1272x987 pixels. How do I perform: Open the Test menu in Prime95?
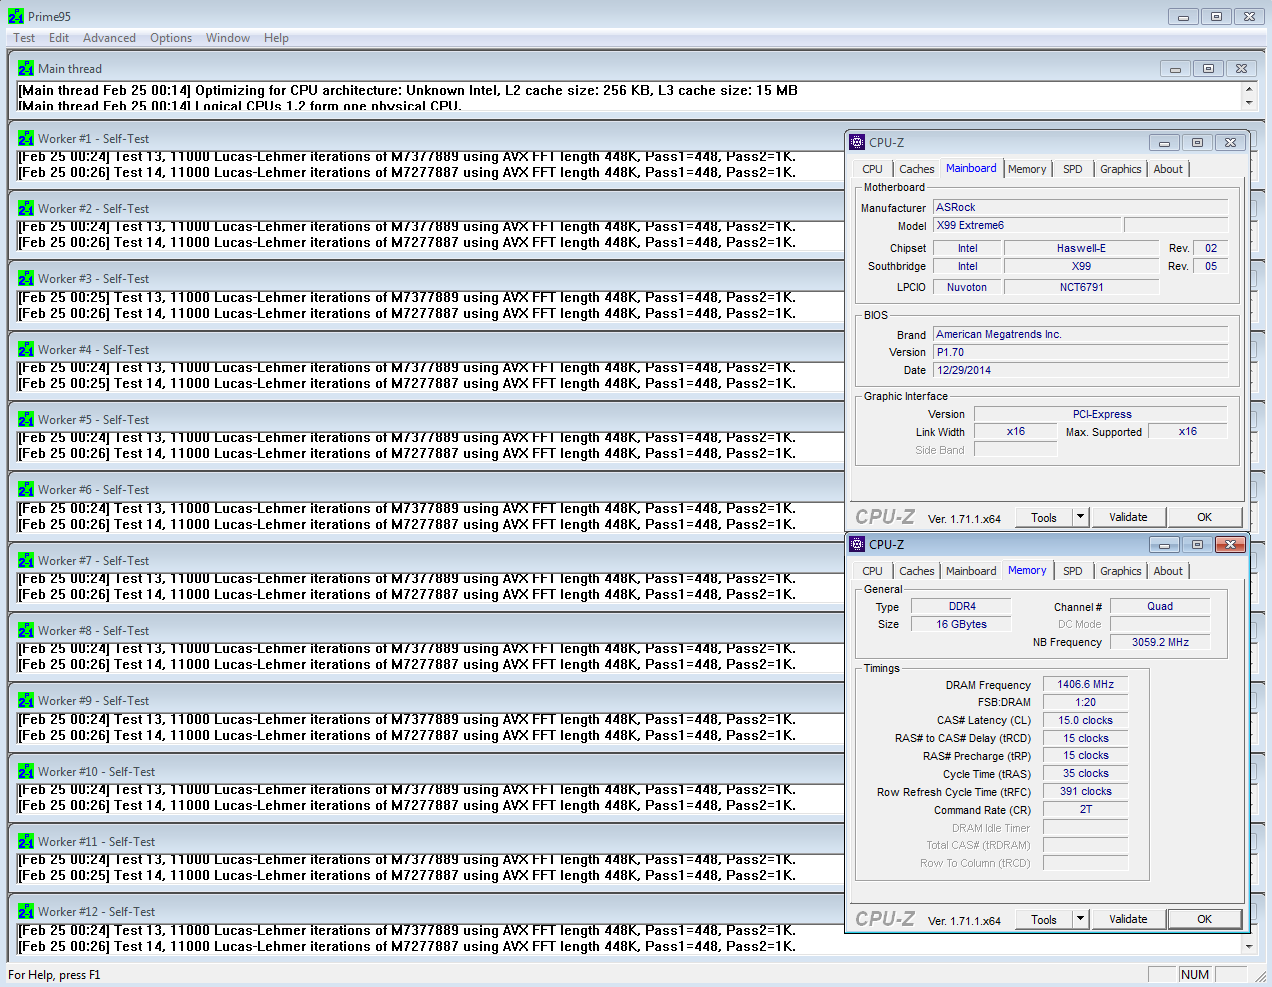pos(24,38)
